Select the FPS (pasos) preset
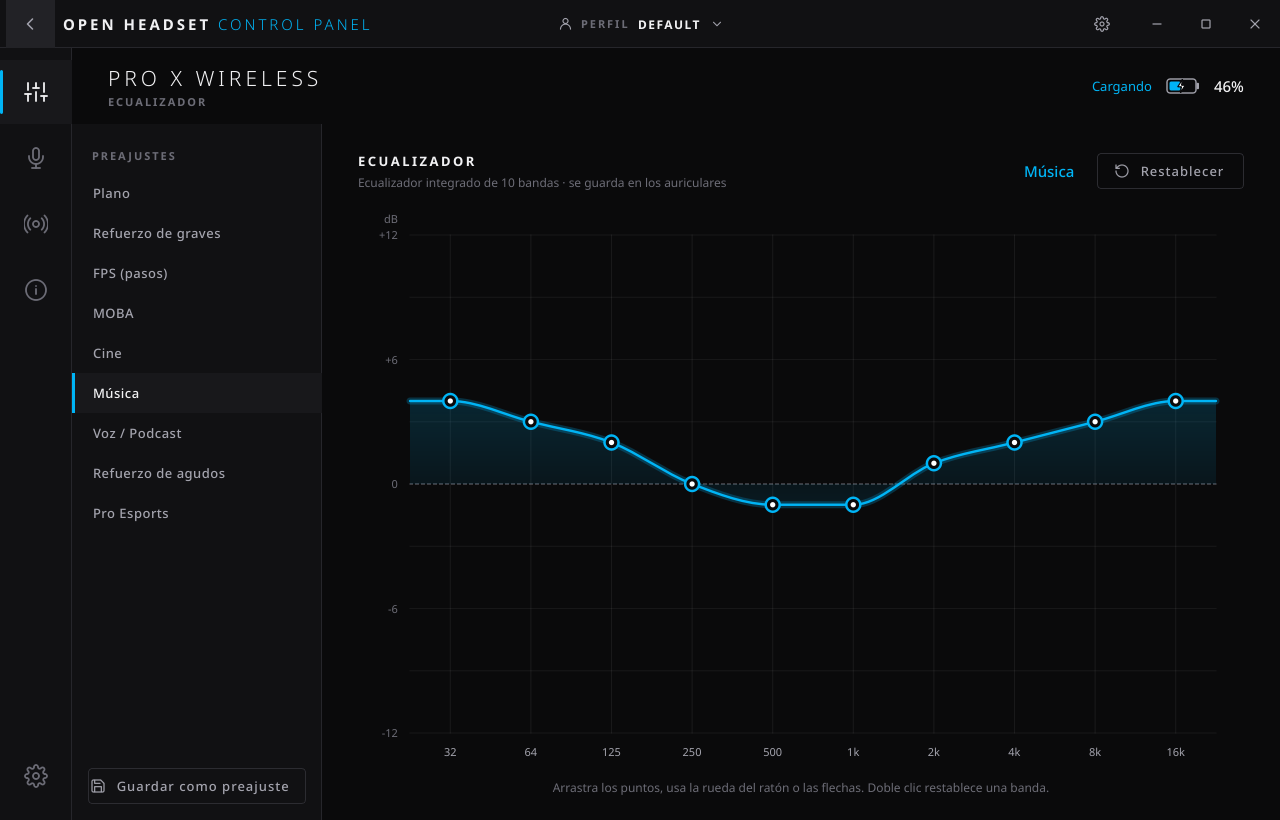Screen dimensions: 1280x820 (197, 273)
